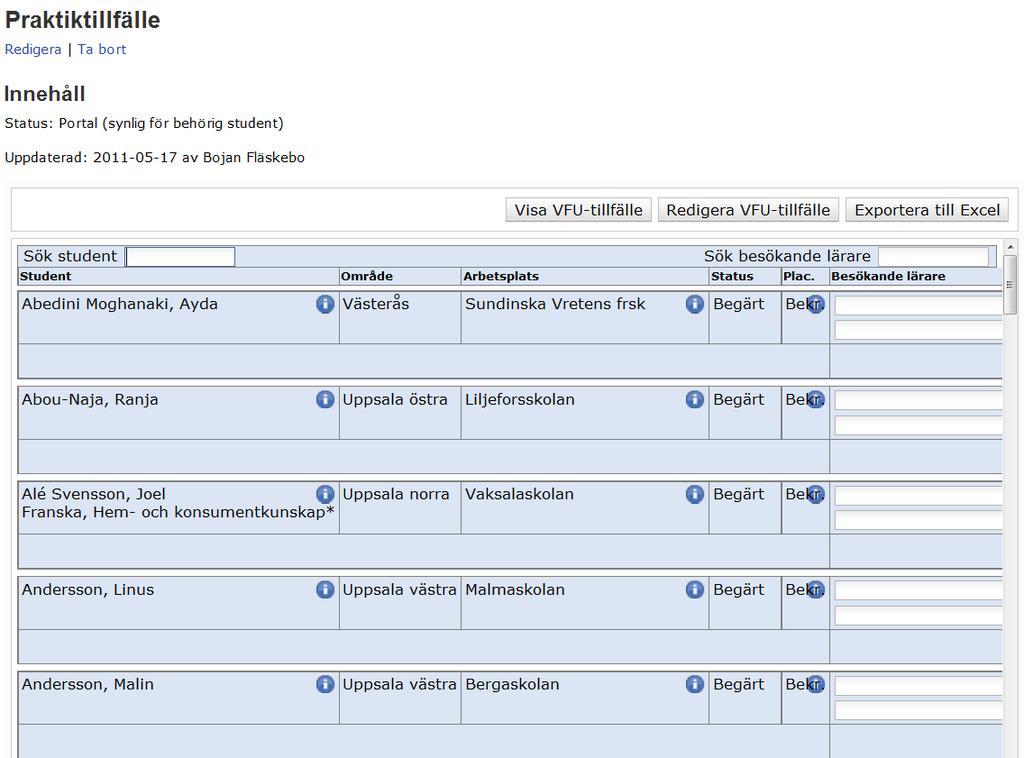Show workplace info for Sundinska Vretens frsk

coord(695,304)
